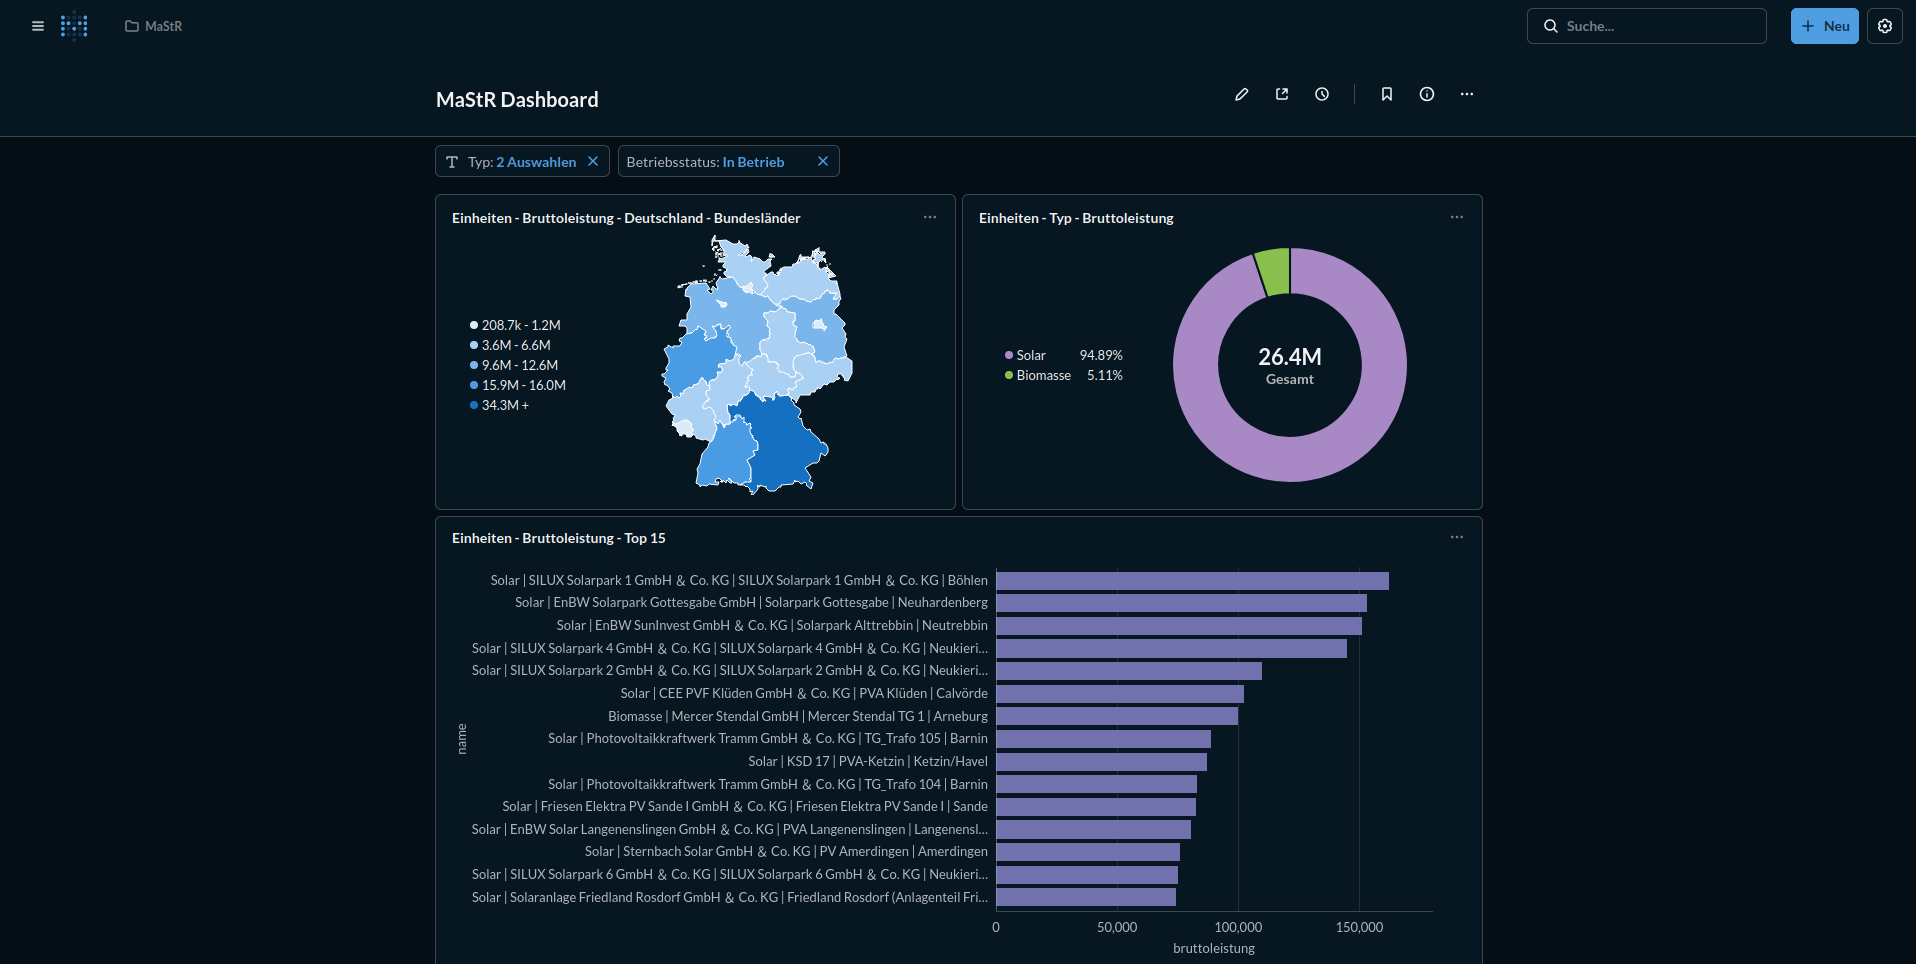The image size is (1916, 964).
Task: Open Typ Bruttoleistung card options menu
Action: tap(1457, 217)
